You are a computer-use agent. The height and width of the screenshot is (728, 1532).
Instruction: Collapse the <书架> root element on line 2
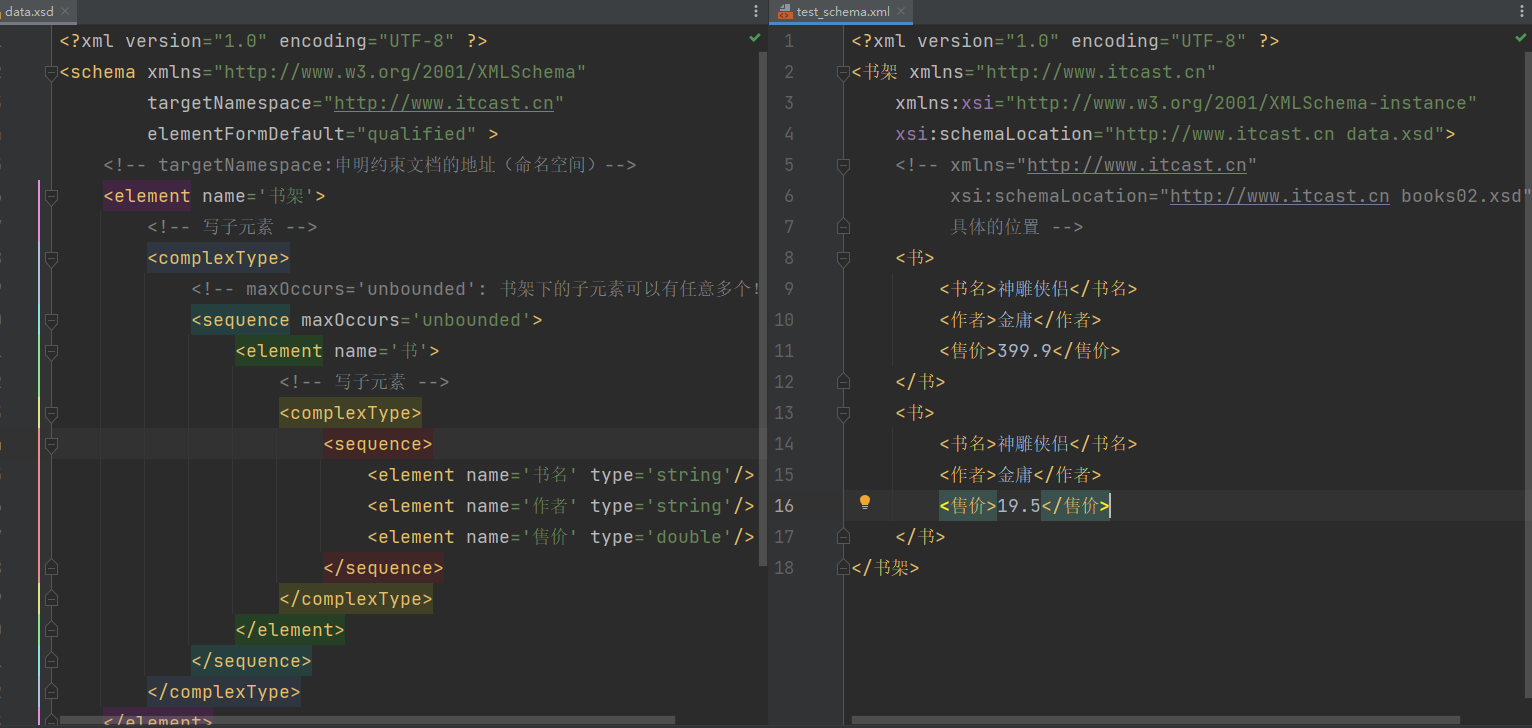pos(843,72)
